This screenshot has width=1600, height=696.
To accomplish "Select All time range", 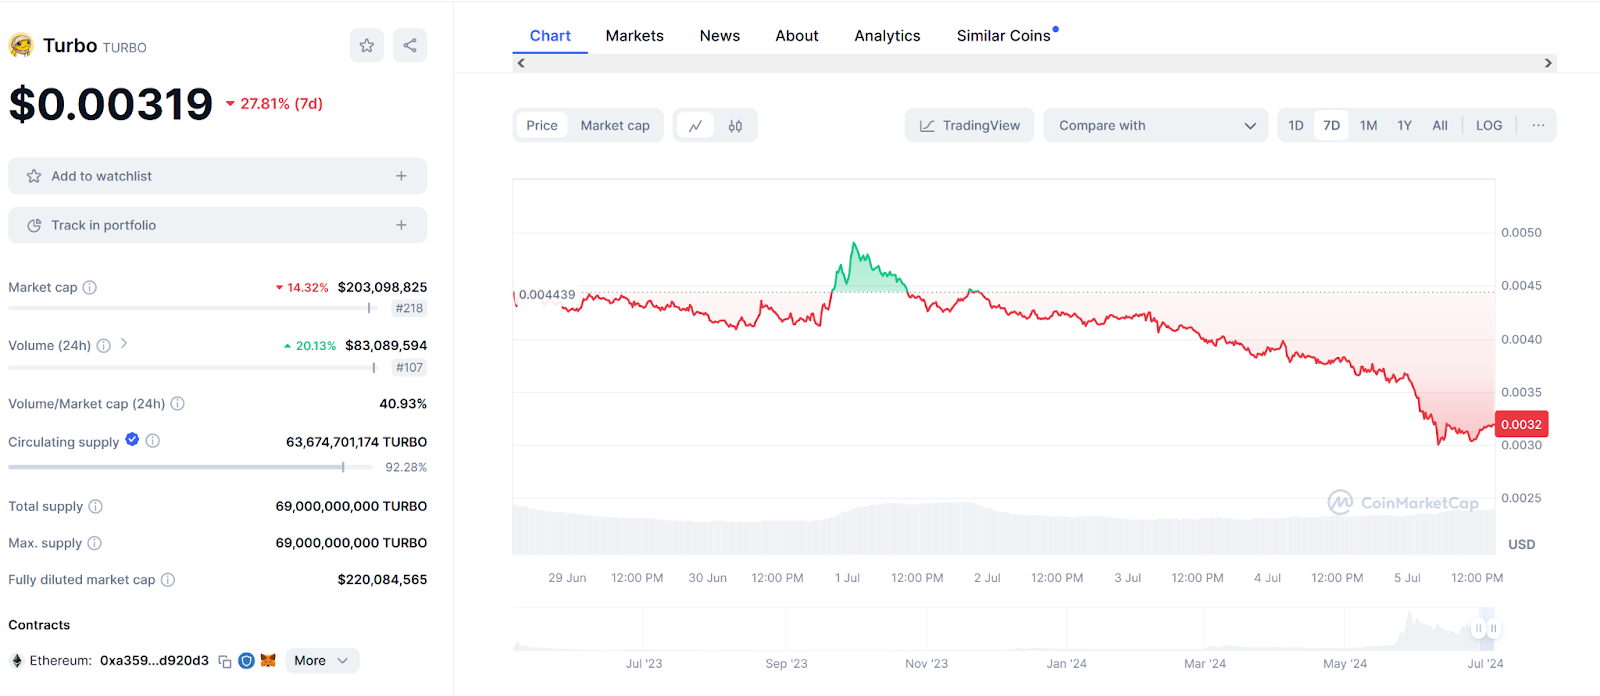I will pyautogui.click(x=1440, y=125).
